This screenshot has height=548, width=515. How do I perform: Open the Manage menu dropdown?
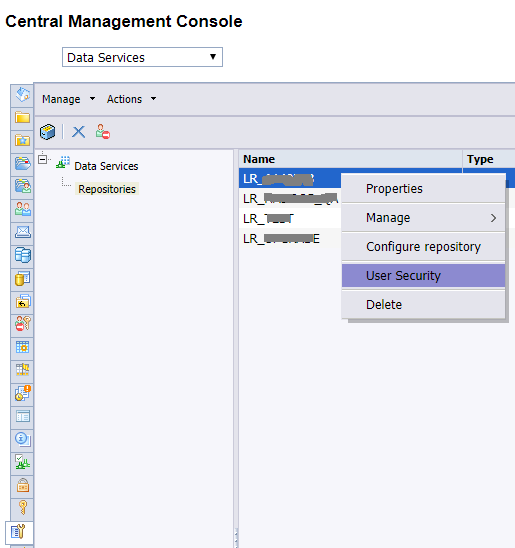(x=68, y=99)
